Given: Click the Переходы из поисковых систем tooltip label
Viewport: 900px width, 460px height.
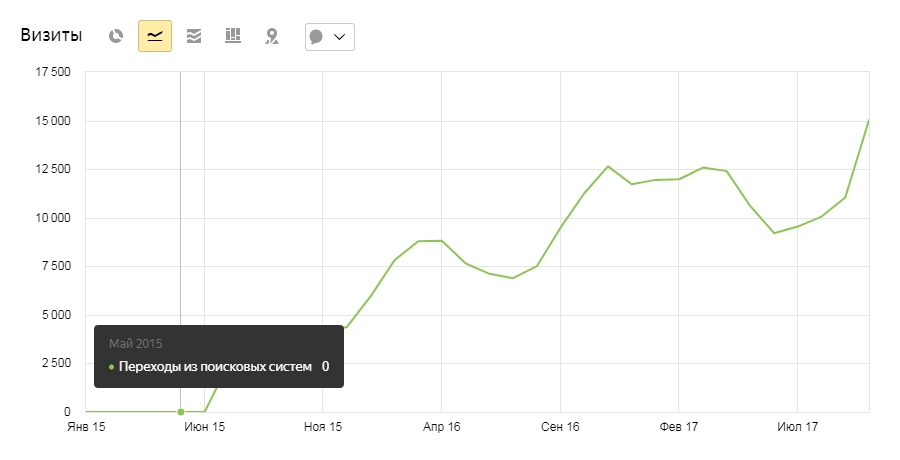Looking at the screenshot, I should click(215, 367).
